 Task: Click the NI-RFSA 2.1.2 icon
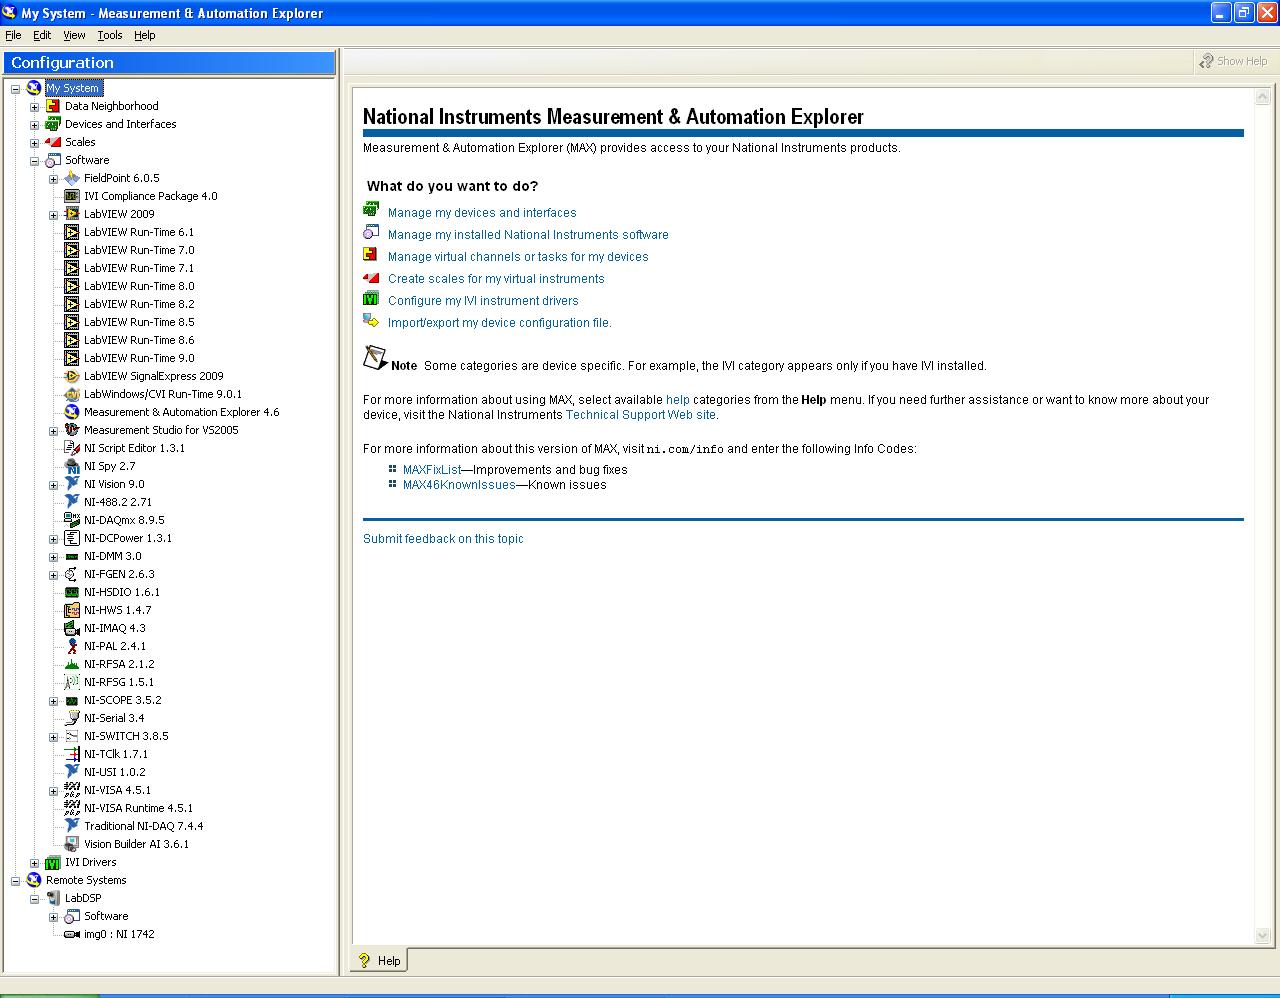(x=72, y=664)
